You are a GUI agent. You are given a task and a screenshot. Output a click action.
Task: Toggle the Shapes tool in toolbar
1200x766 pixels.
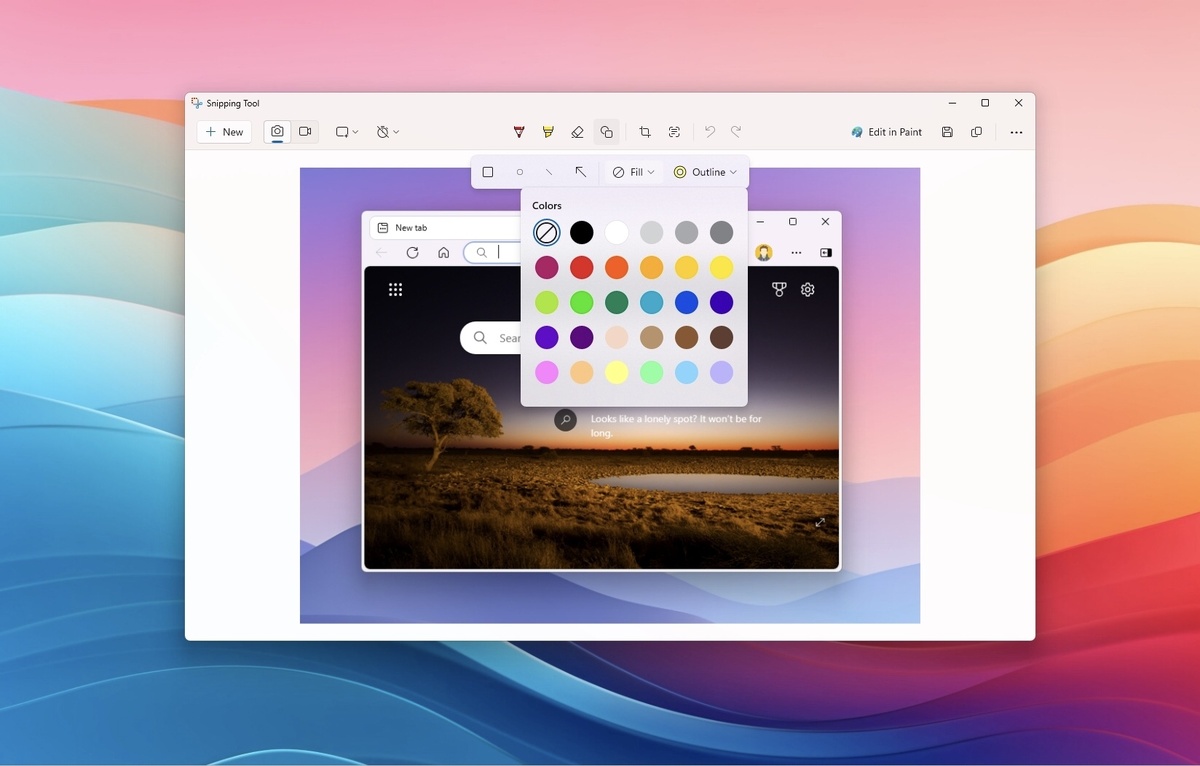(x=606, y=132)
